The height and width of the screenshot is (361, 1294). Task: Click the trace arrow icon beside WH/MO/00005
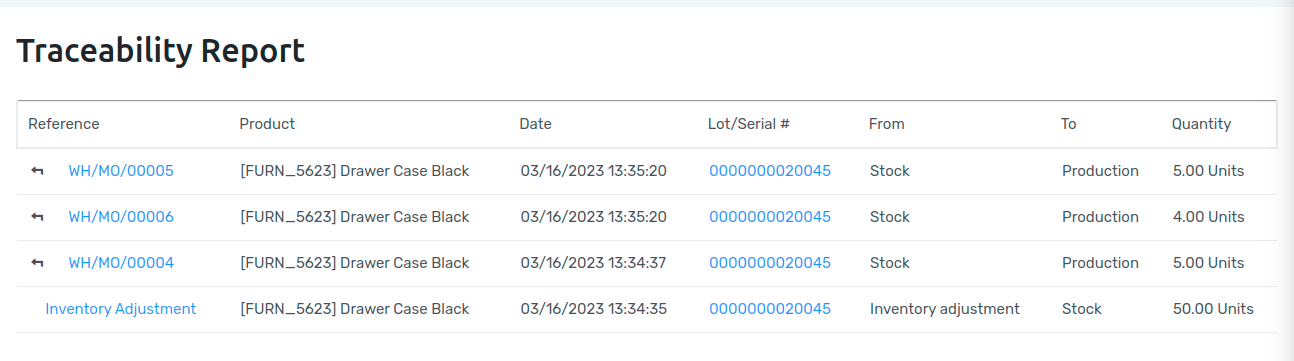point(37,171)
